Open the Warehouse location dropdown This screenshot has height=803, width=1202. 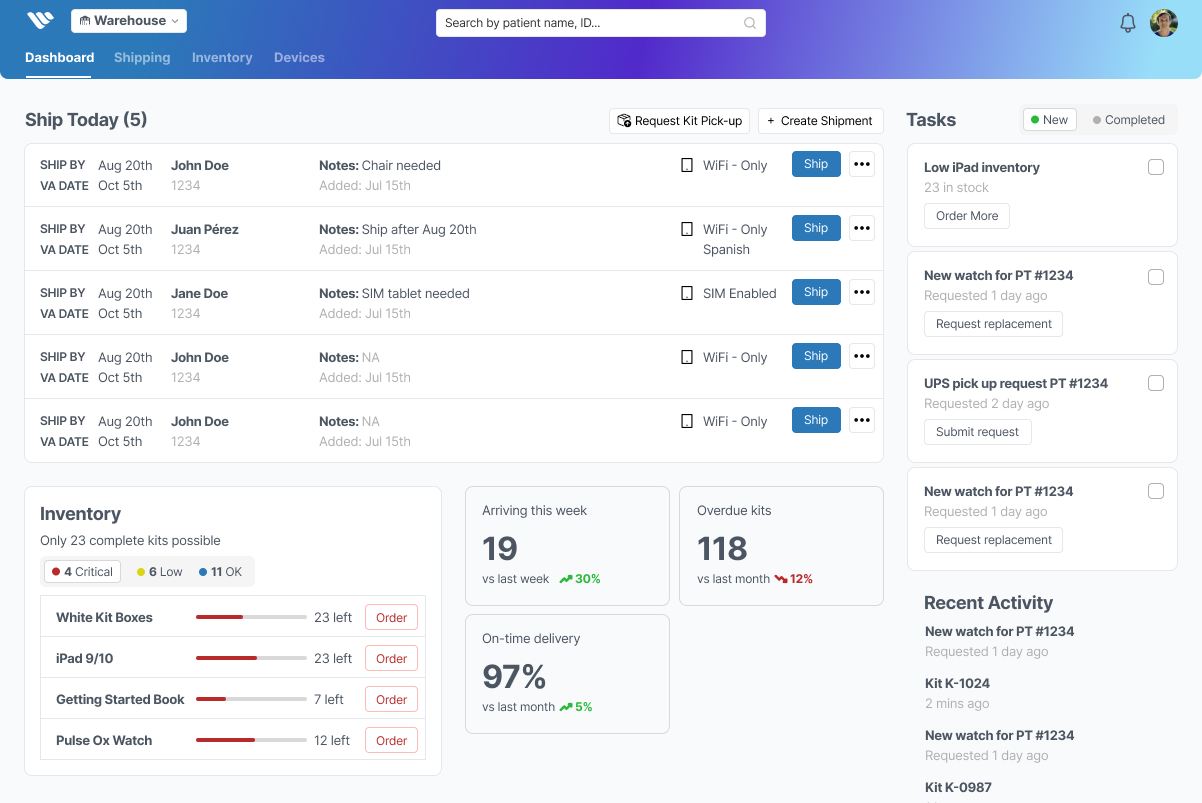(128, 19)
